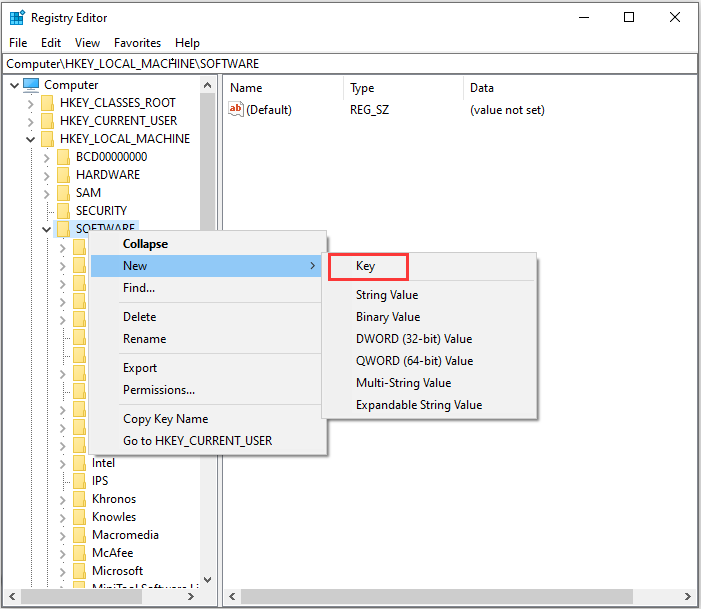The width and height of the screenshot is (701, 609).
Task: Select DWORD (32-bit) Value option
Action: [414, 339]
